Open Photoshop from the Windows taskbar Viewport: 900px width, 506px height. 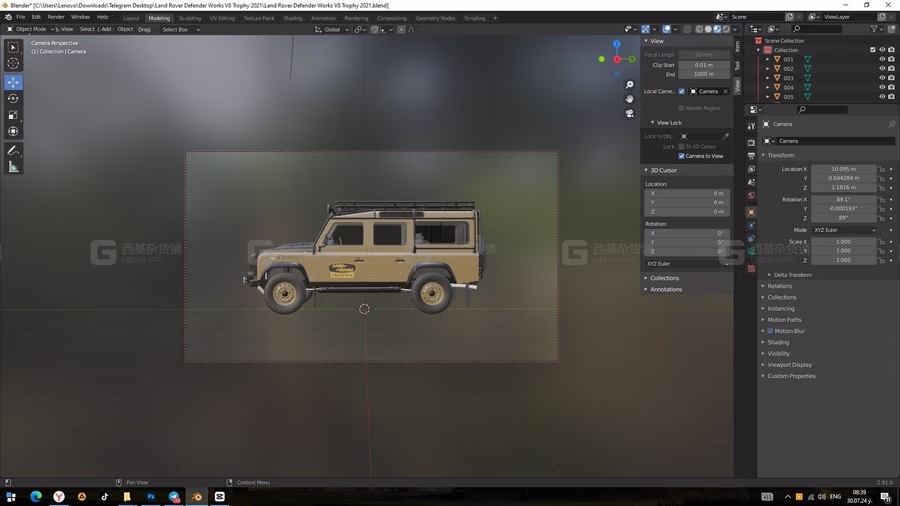tap(150, 497)
